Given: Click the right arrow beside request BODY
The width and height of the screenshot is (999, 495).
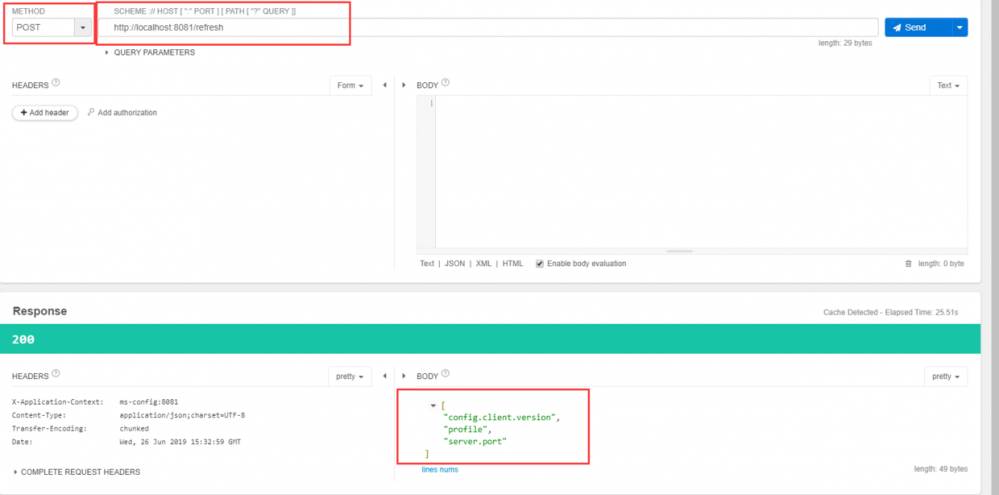Looking at the screenshot, I should 404,85.
